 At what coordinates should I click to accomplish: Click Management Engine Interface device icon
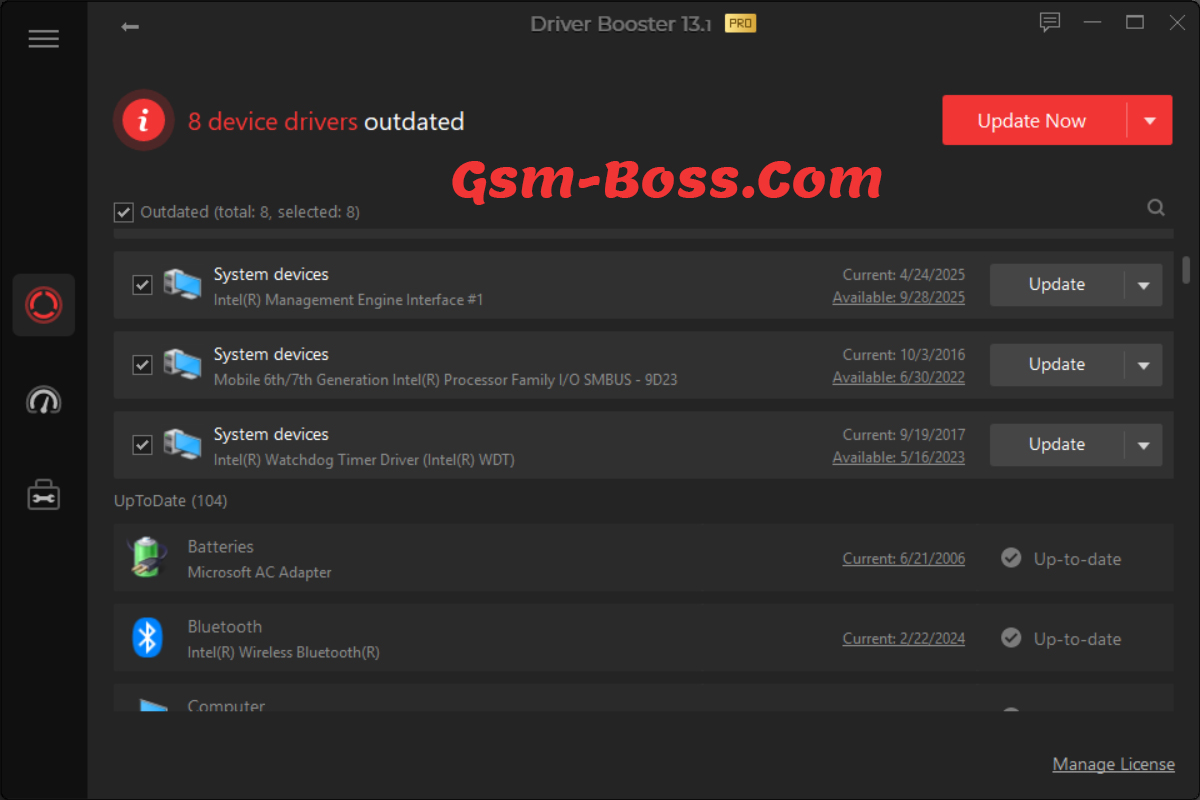click(181, 285)
